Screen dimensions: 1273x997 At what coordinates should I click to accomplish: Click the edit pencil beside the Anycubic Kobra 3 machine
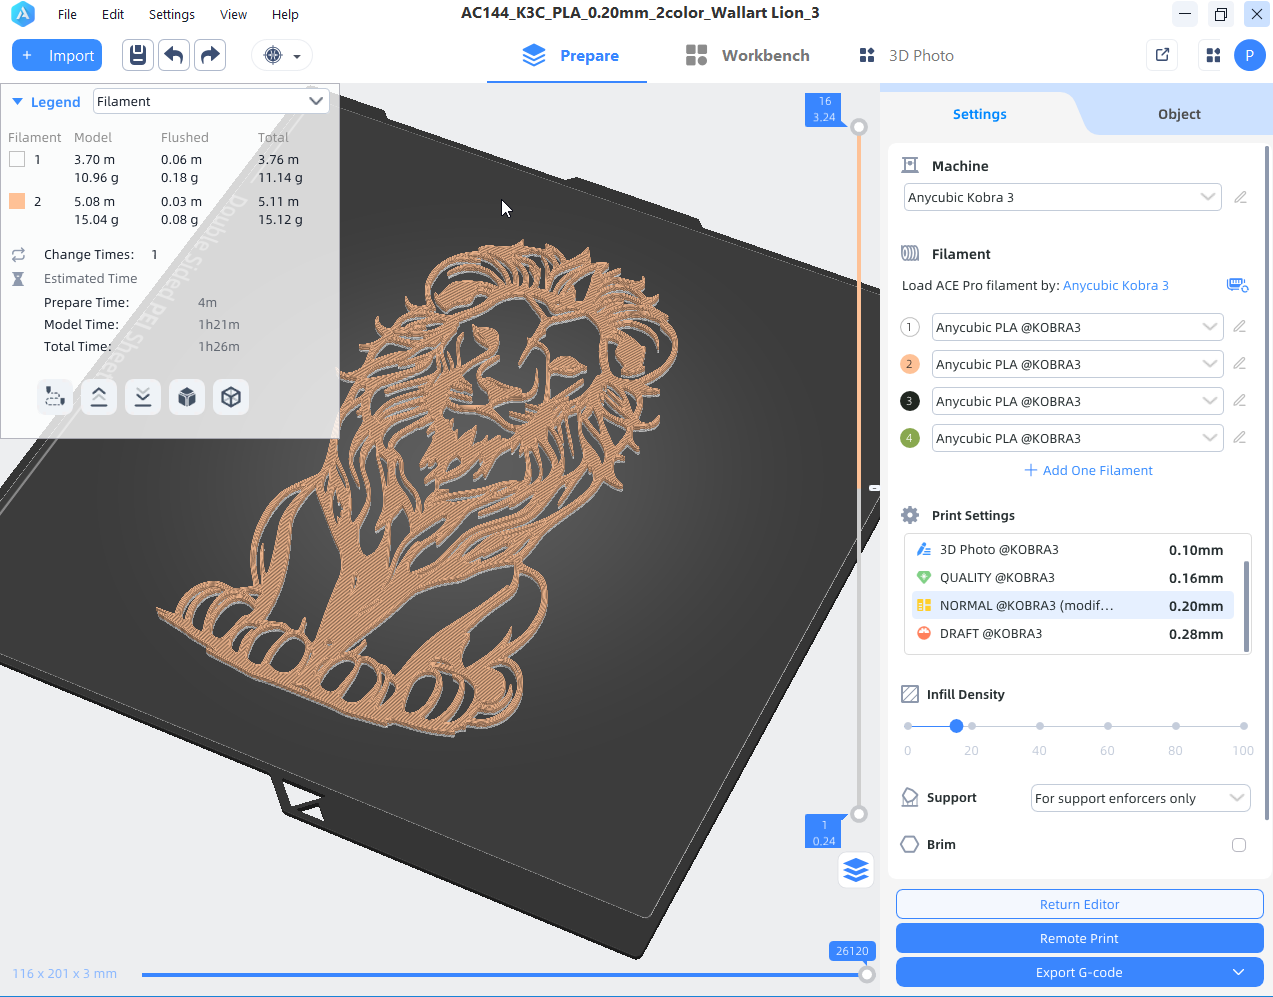tap(1240, 197)
